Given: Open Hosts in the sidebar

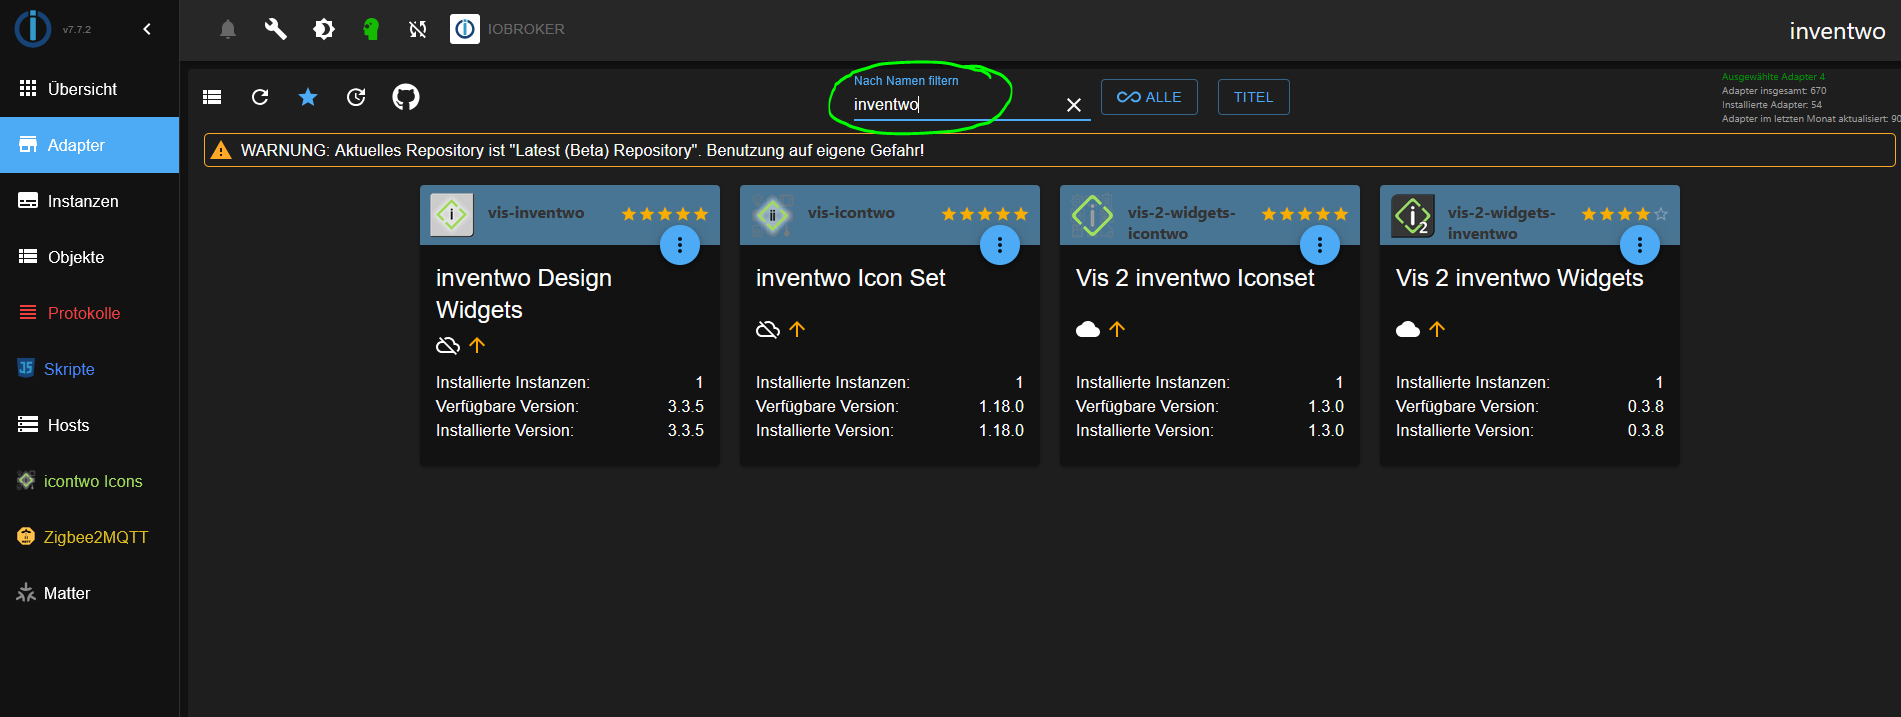Looking at the screenshot, I should point(90,425).
